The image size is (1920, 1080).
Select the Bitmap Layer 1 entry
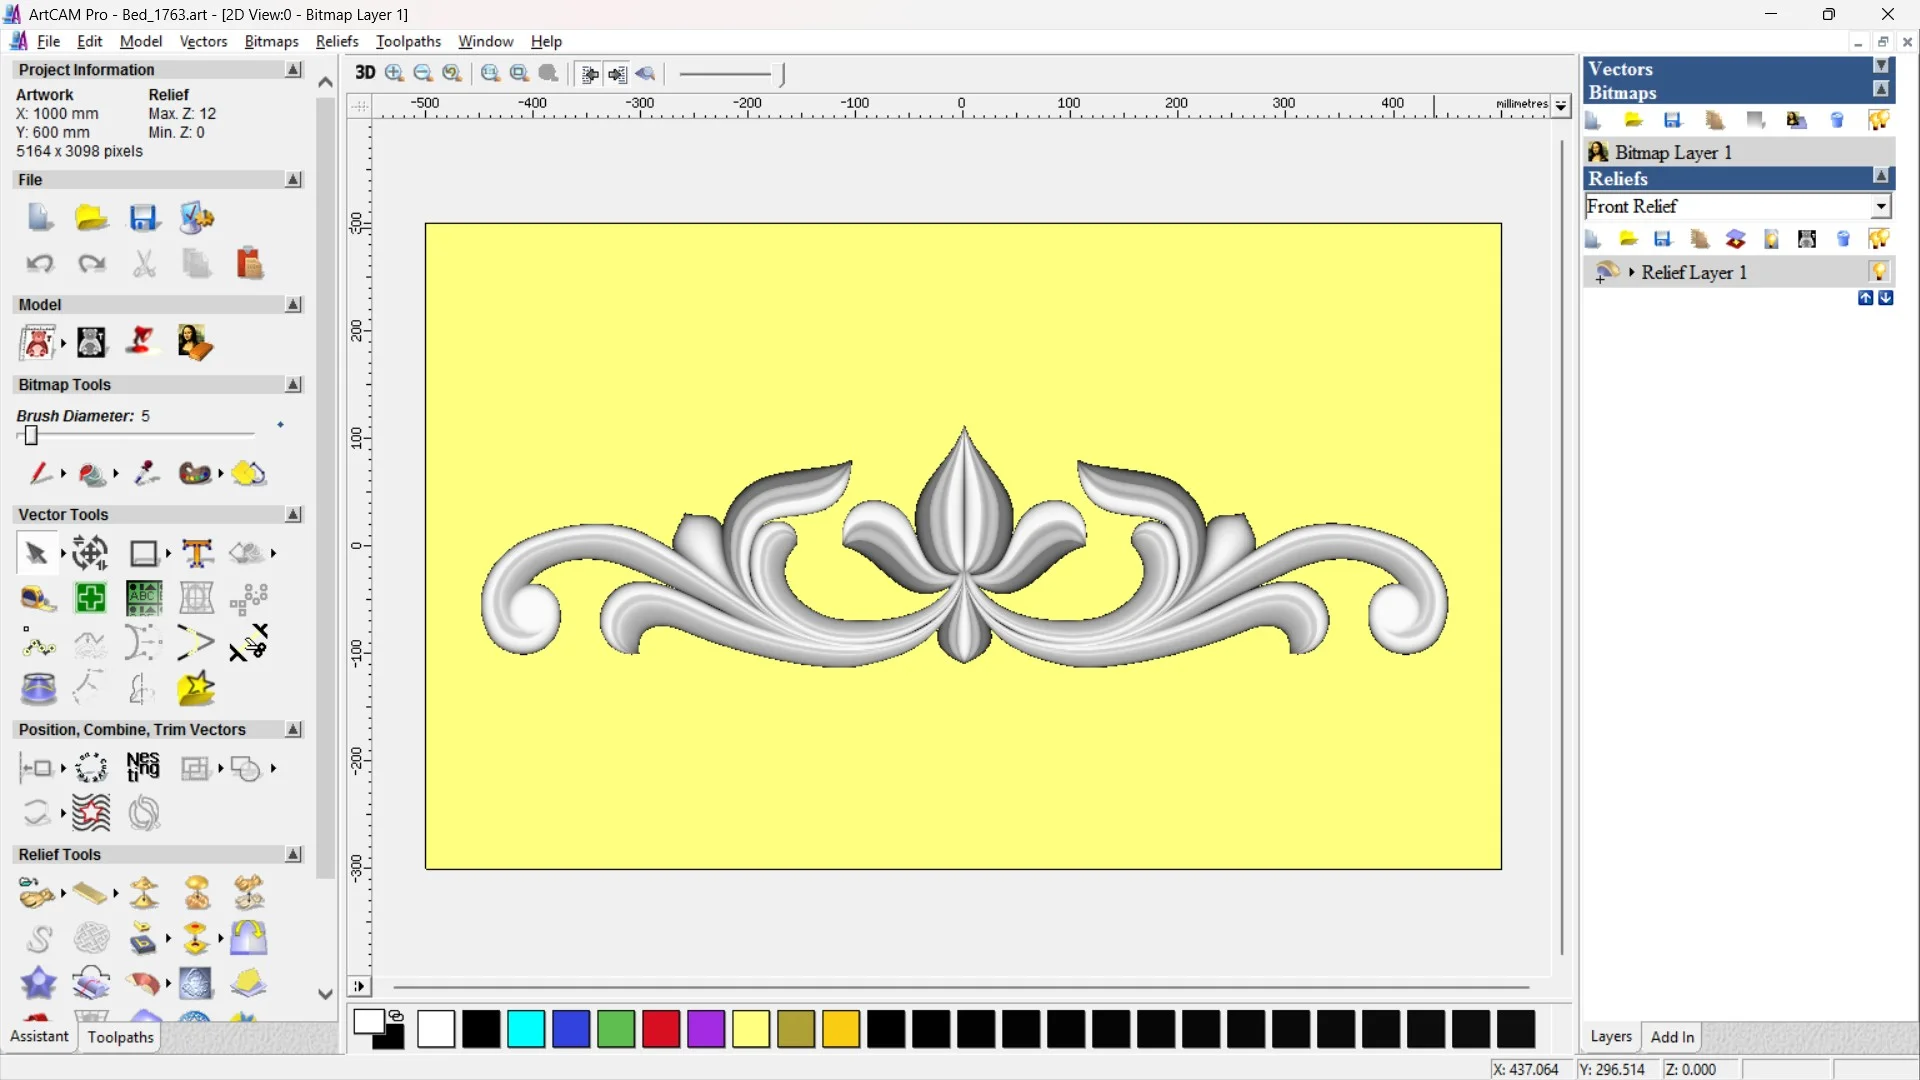click(x=1673, y=152)
